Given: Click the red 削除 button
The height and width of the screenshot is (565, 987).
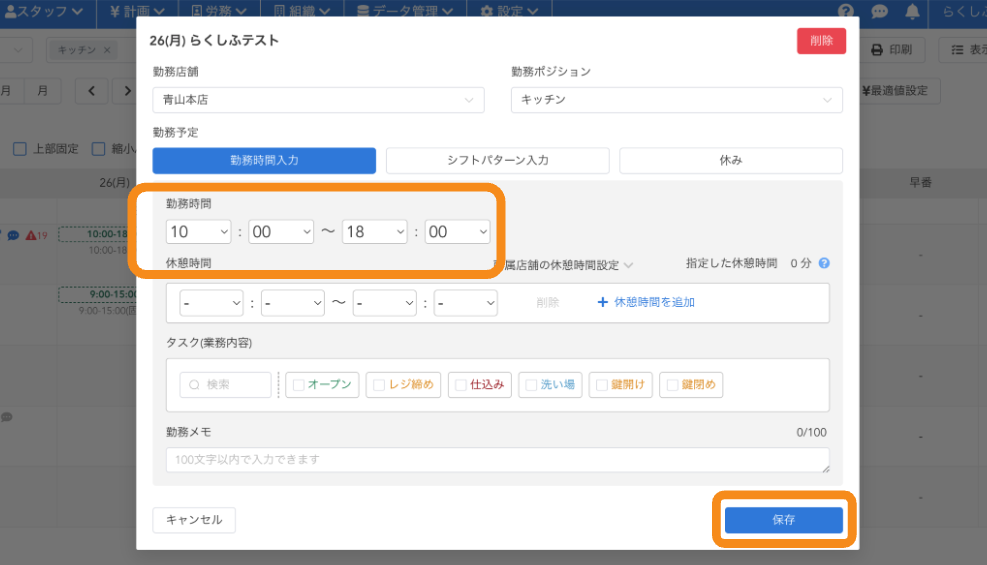Looking at the screenshot, I should tap(821, 41).
